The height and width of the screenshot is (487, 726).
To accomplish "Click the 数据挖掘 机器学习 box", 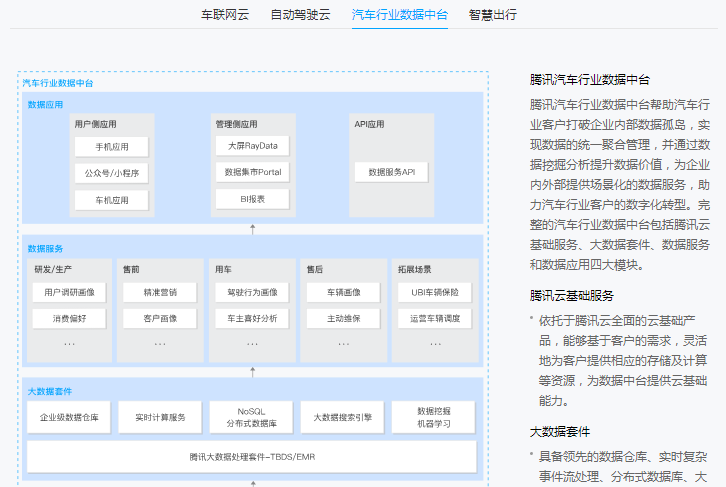I will point(434,417).
